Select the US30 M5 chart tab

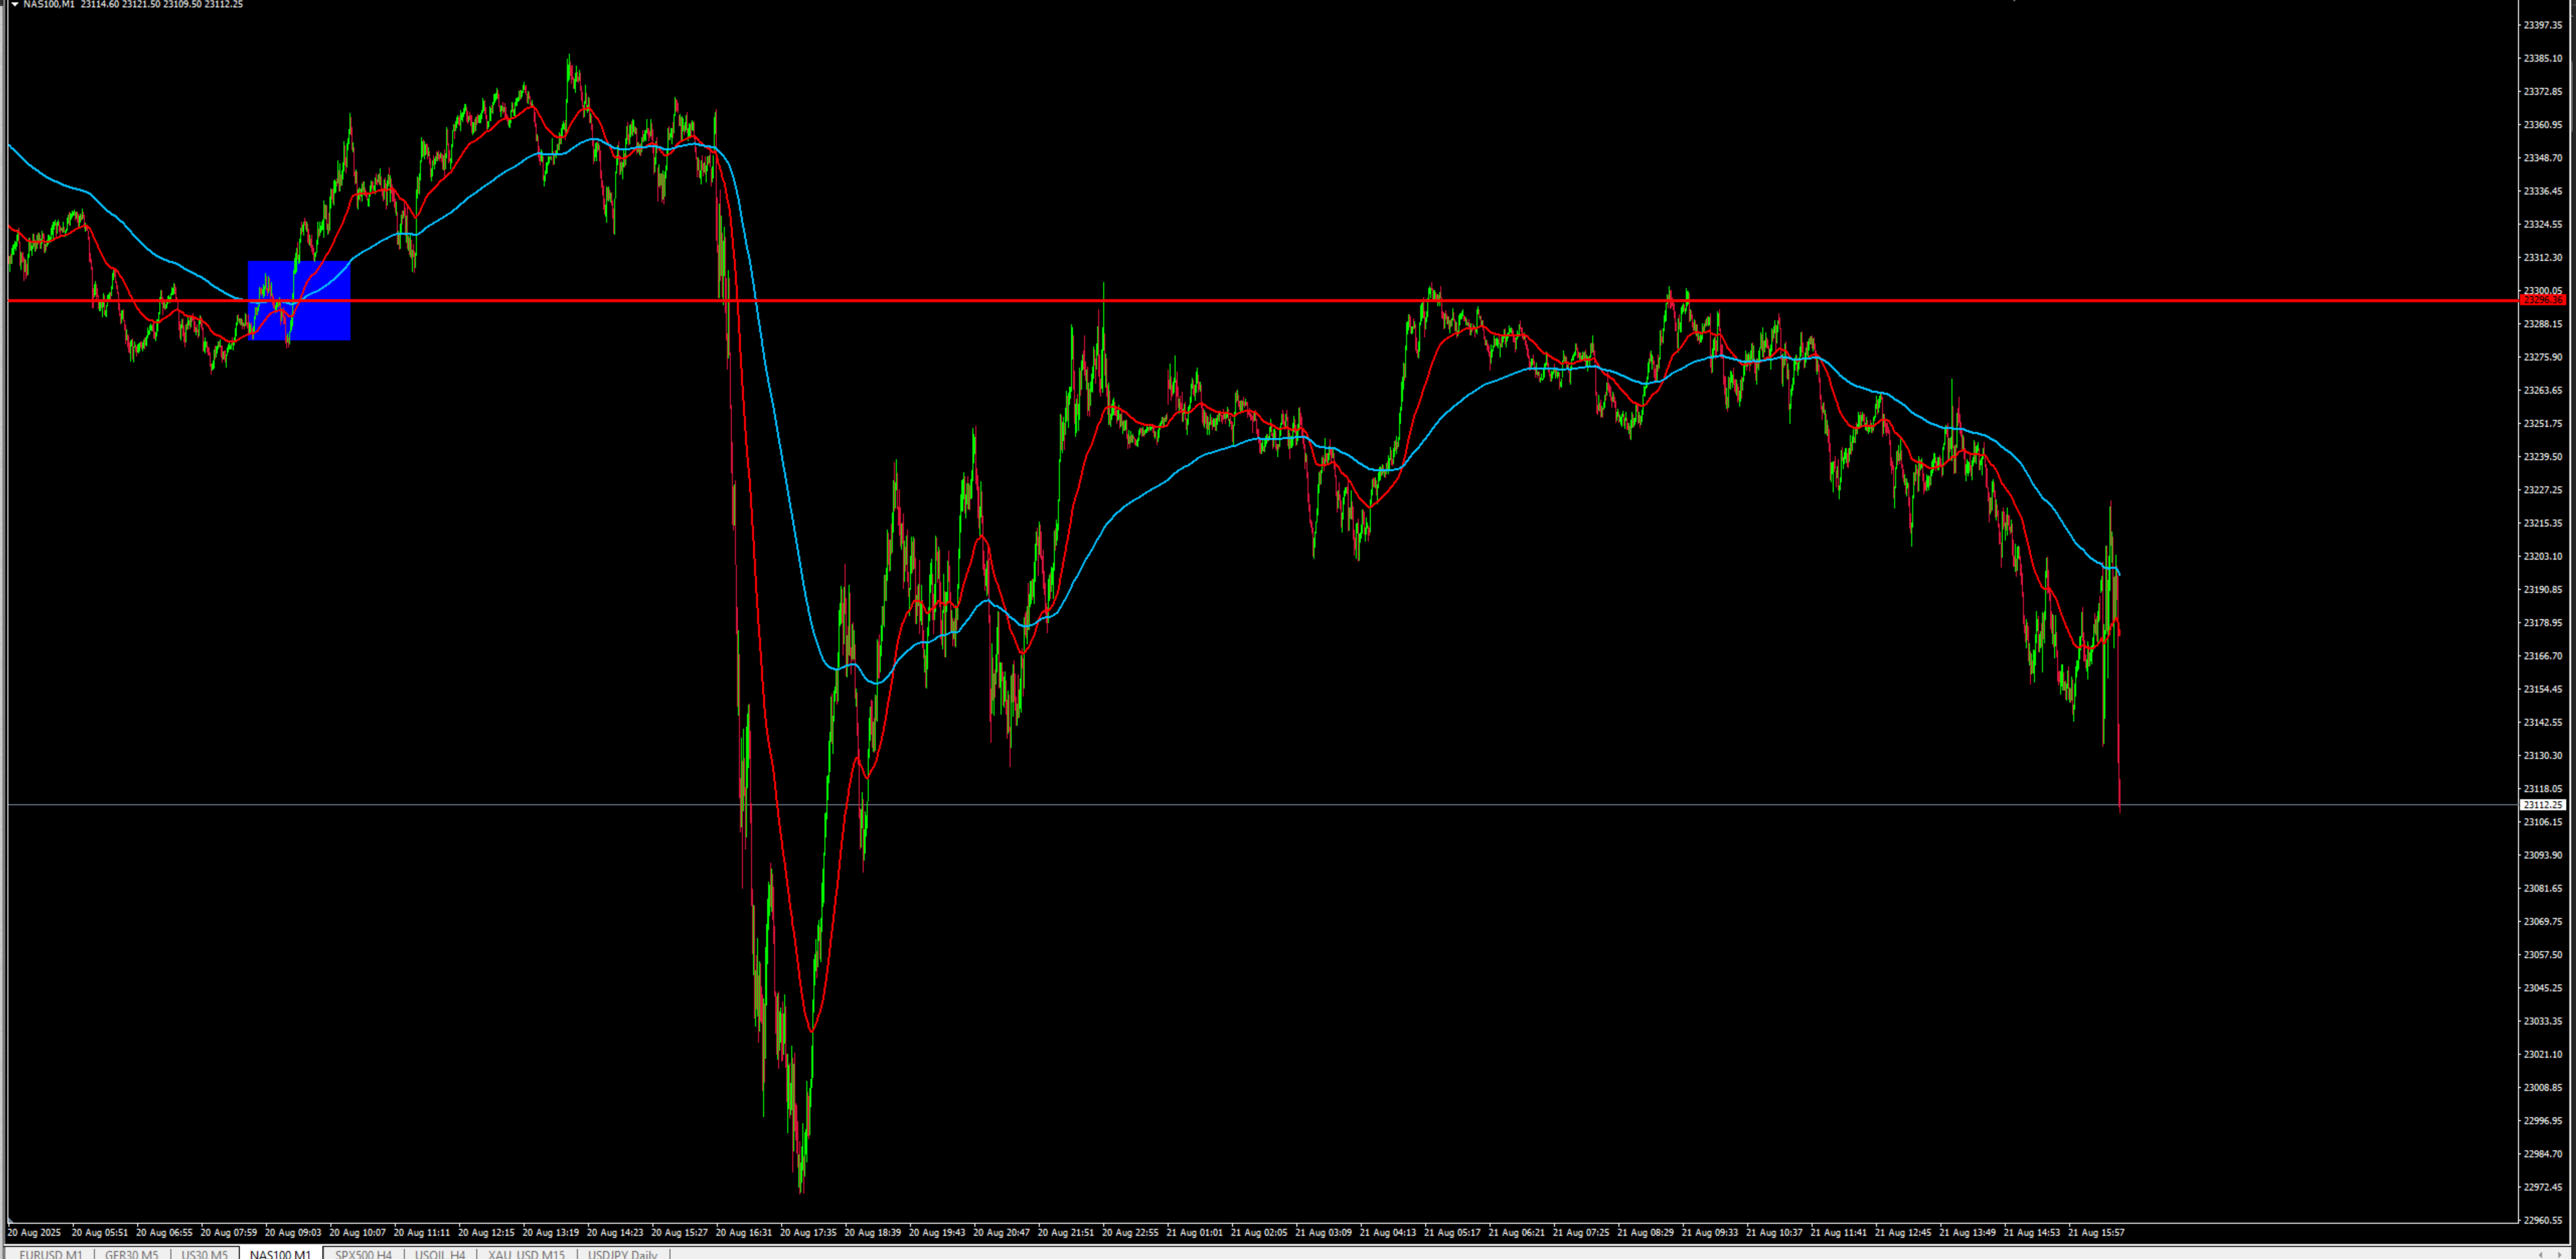click(204, 1254)
